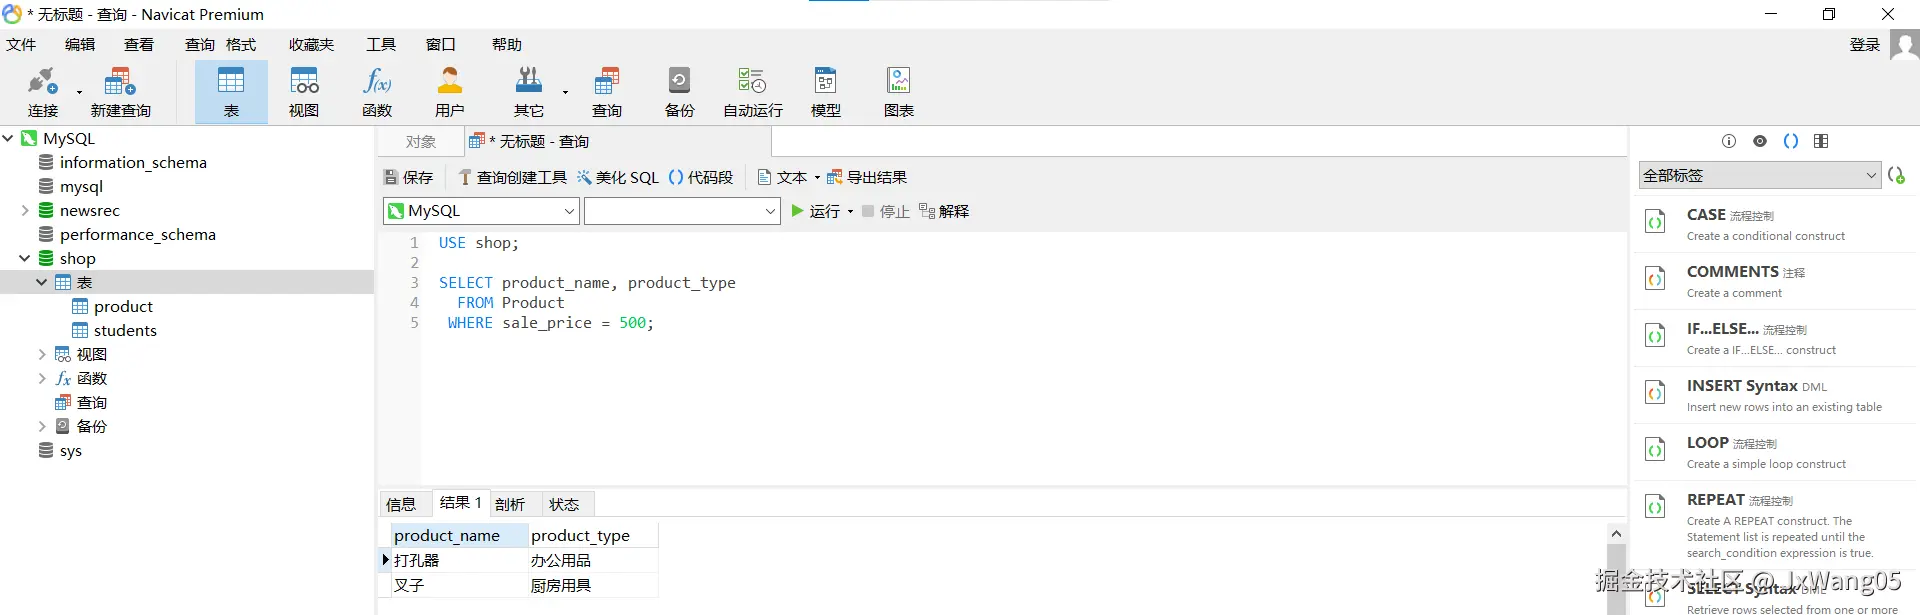Expand the 视图 node under shop
This screenshot has width=1920, height=615.
click(x=42, y=354)
